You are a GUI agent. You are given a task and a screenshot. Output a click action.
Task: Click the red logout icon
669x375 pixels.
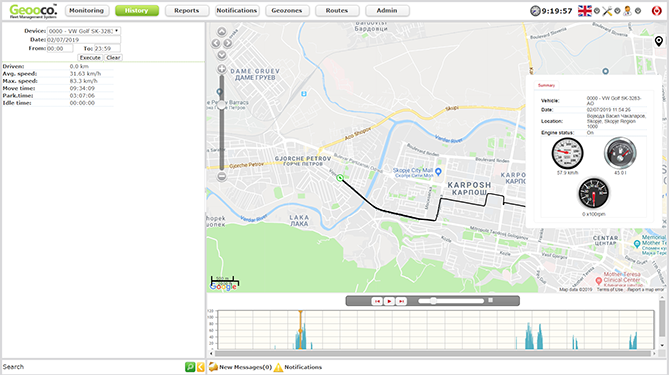(657, 11)
